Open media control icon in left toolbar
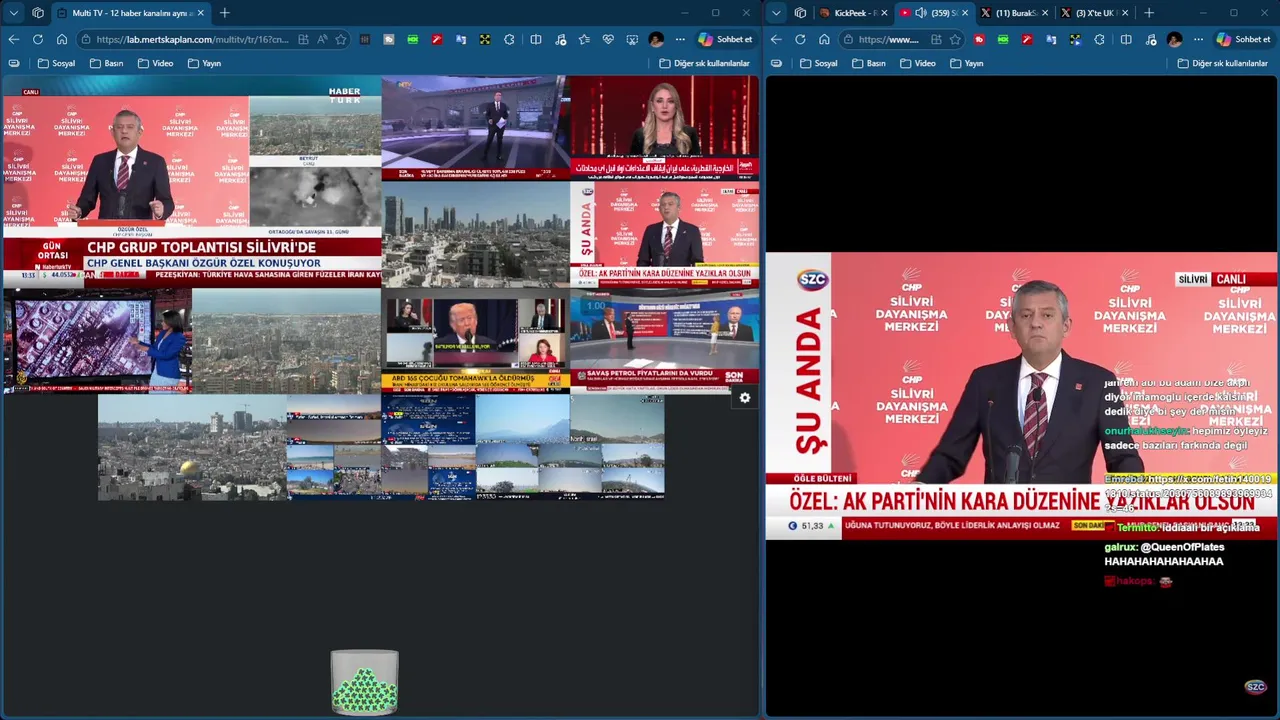The height and width of the screenshot is (720, 1280). (x=561, y=39)
